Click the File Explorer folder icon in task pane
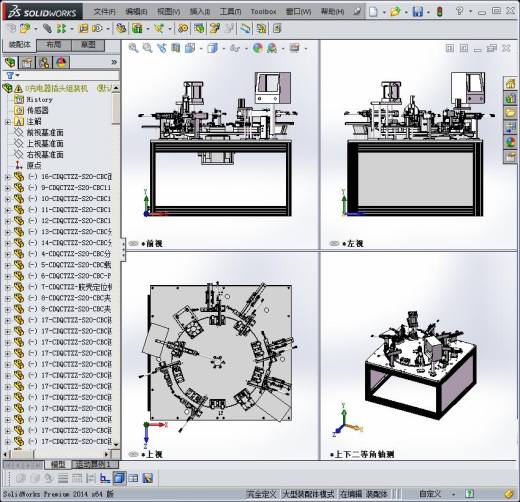 point(510,113)
